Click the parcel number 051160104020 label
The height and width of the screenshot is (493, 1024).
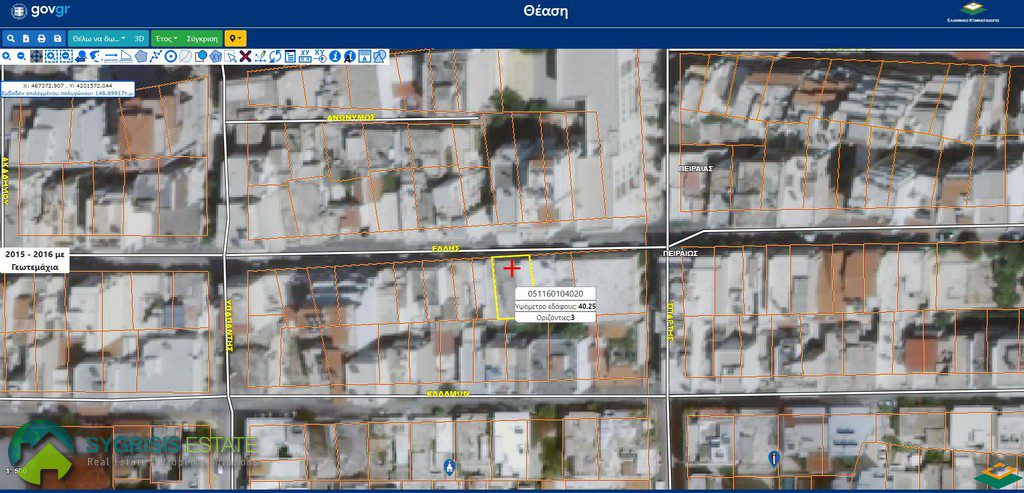tap(555, 294)
